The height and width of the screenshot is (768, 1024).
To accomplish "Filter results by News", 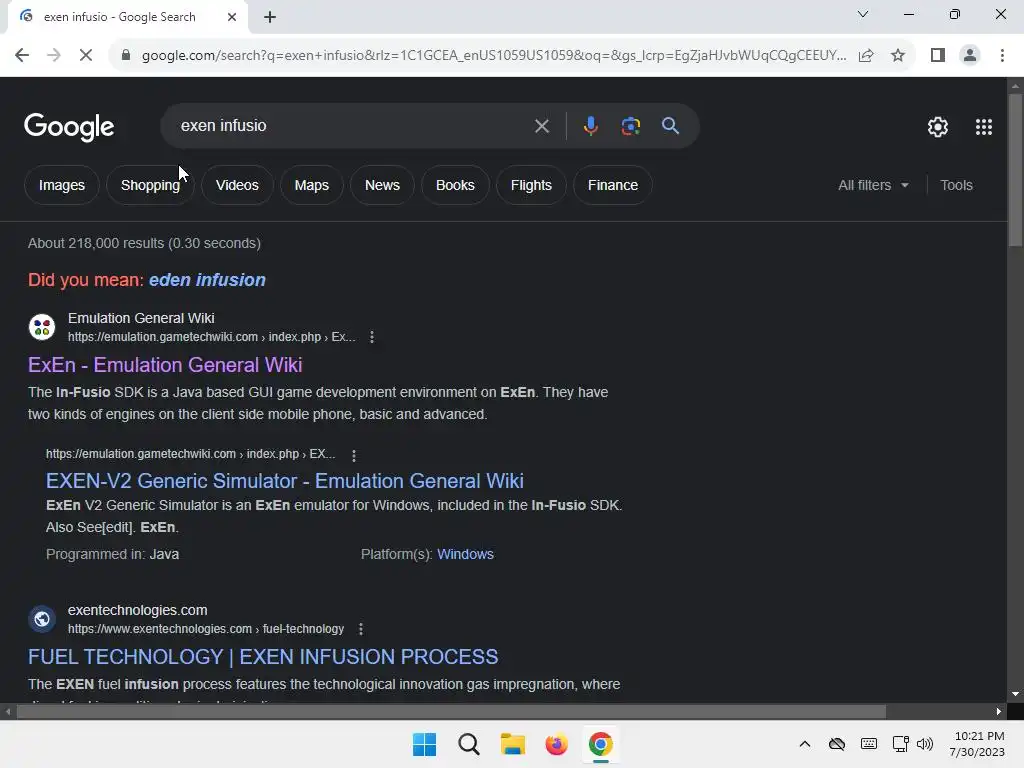I will click(x=382, y=185).
